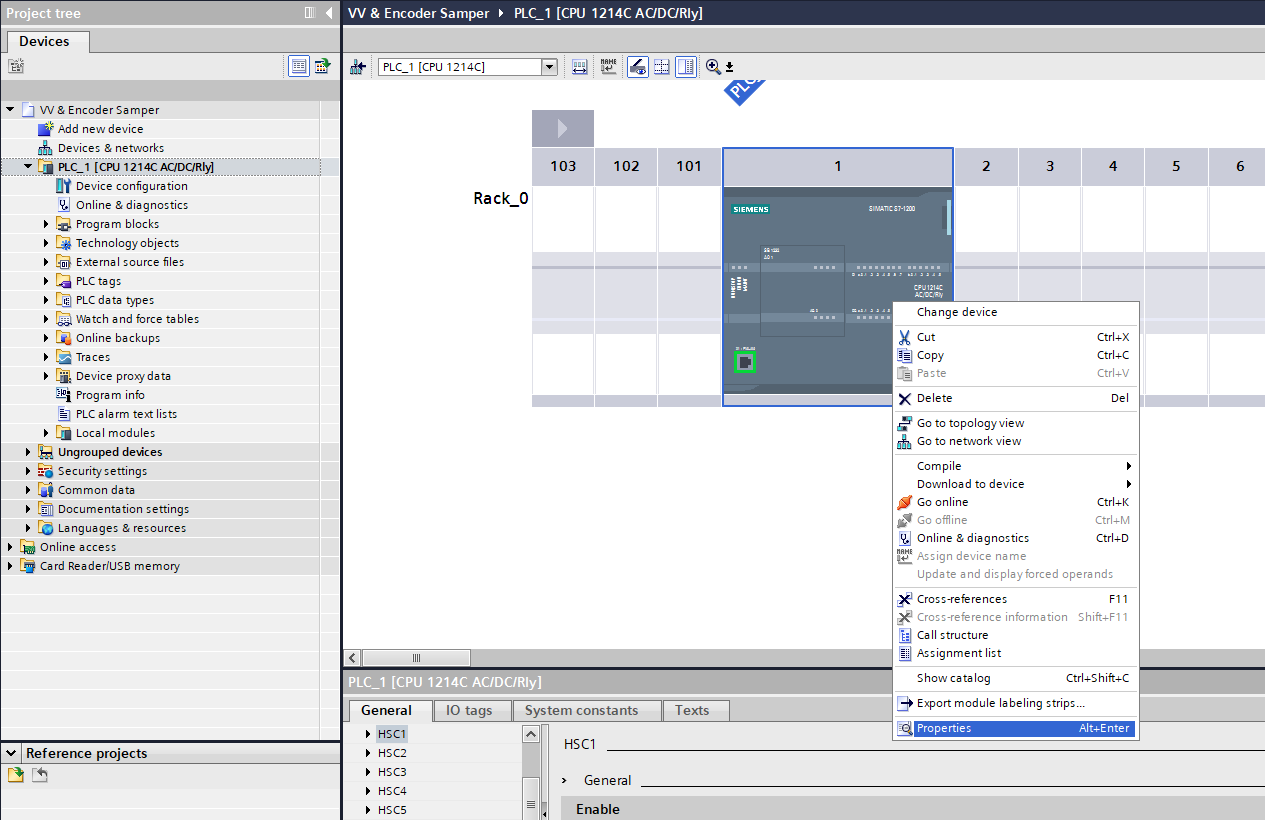Choose Go to topology view menu entry
The width and height of the screenshot is (1265, 820).
(x=1014, y=423)
